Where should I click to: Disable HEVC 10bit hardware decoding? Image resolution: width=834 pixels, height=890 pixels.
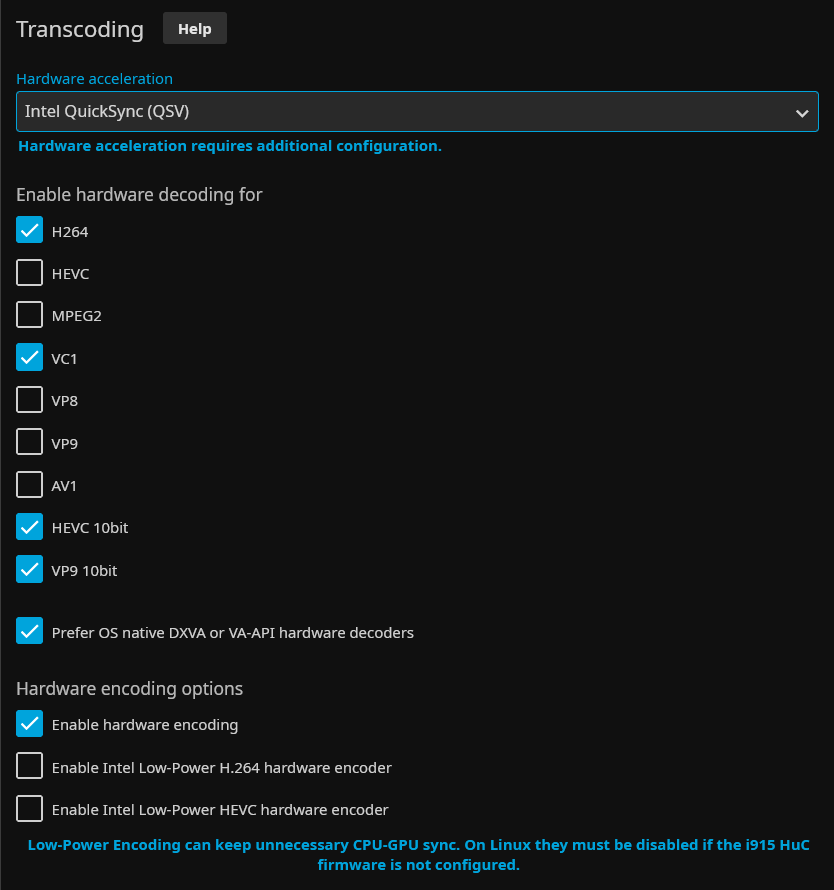[x=30, y=526]
